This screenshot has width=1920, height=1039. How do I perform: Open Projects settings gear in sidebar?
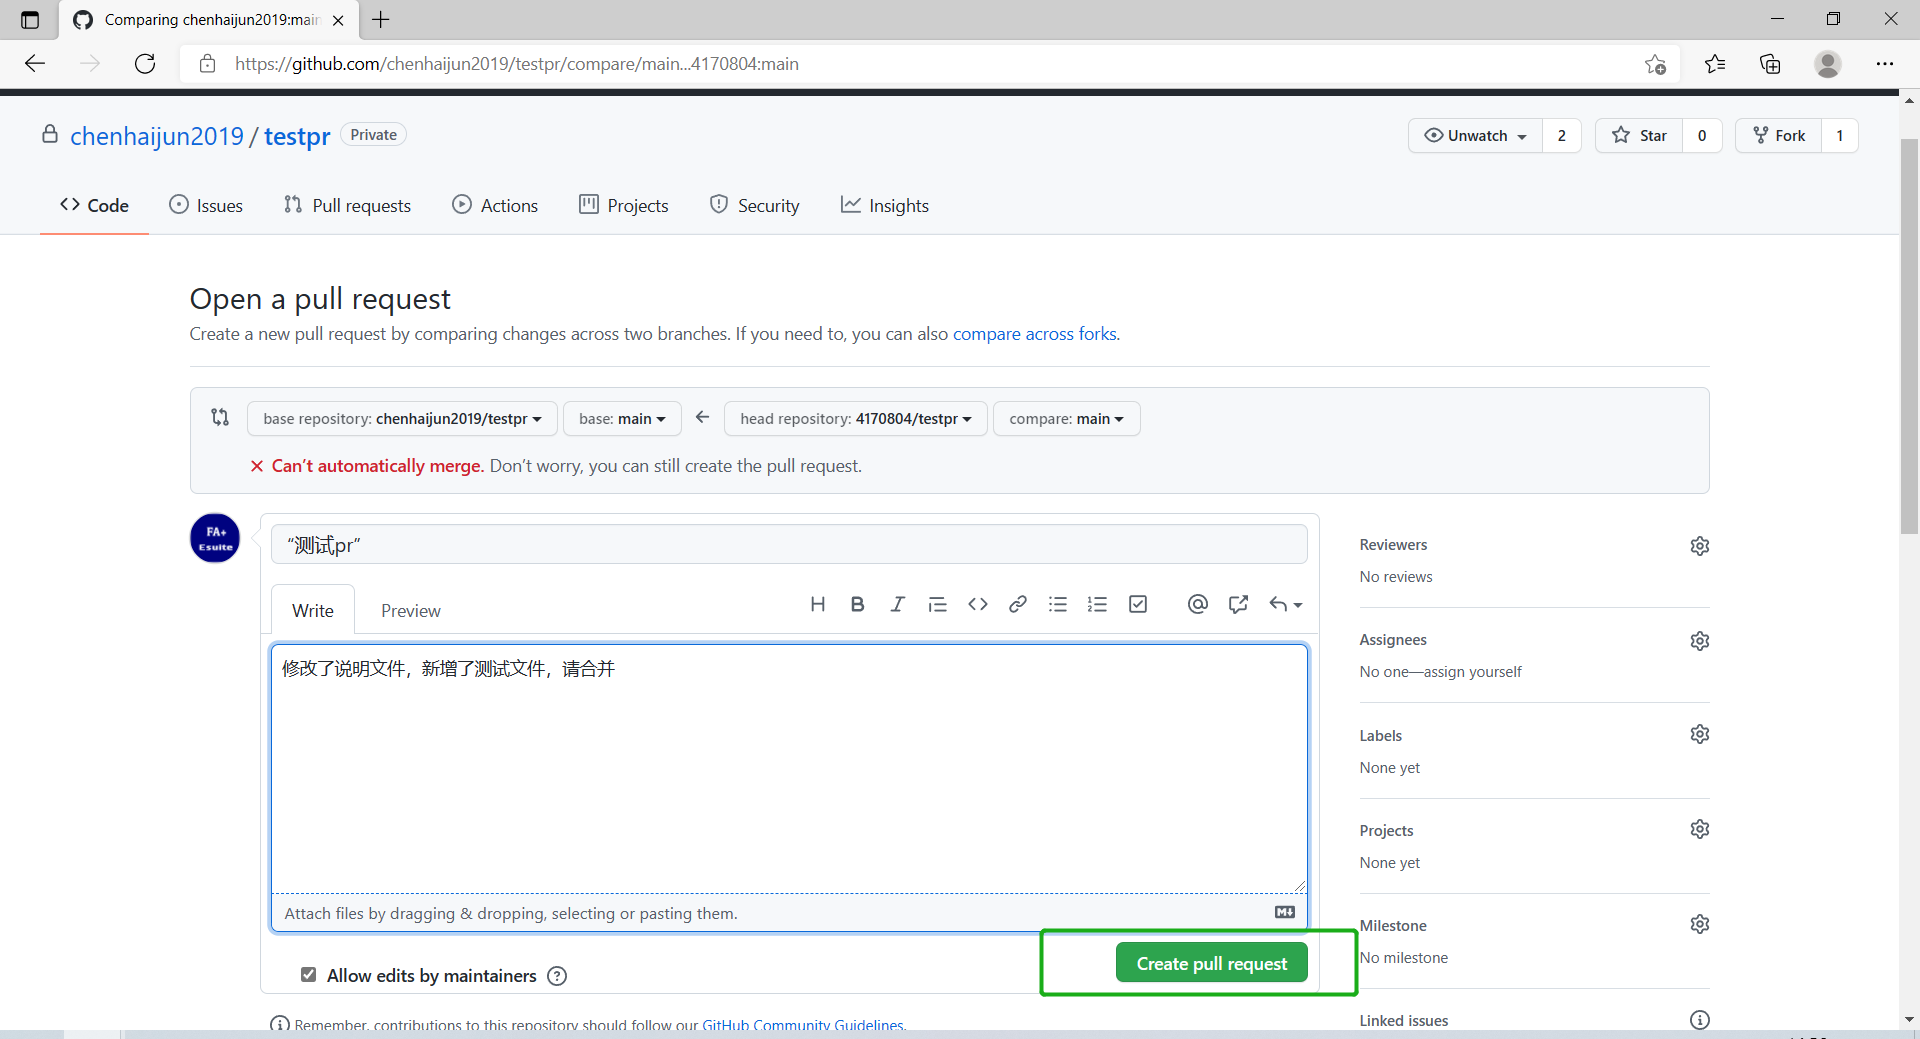click(x=1700, y=830)
